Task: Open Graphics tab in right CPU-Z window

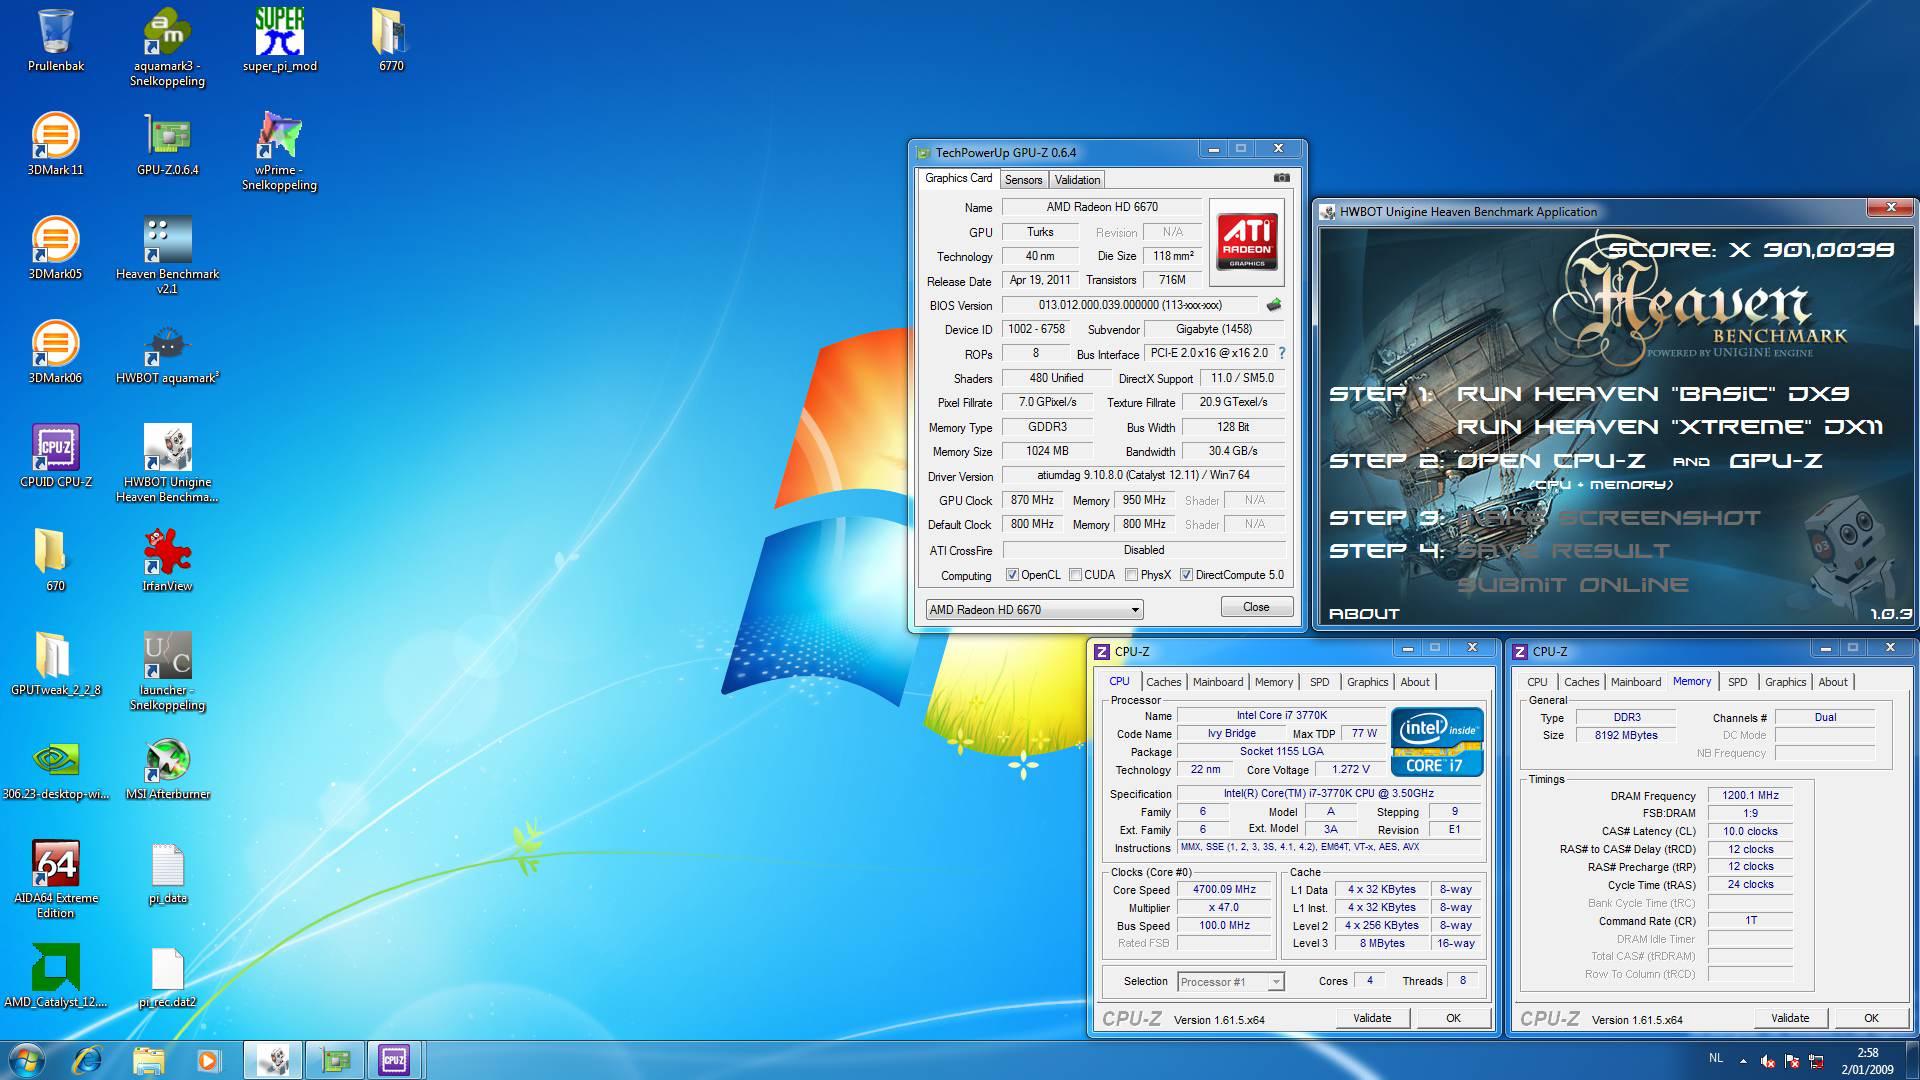Action: coord(1785,682)
